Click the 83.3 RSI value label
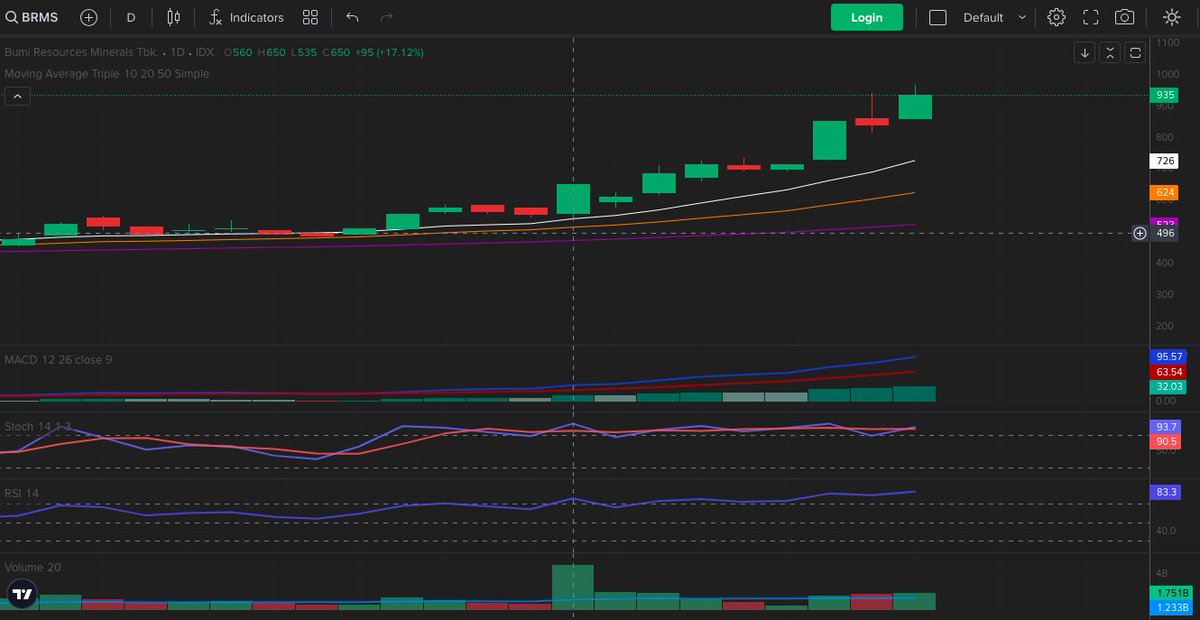The width and height of the screenshot is (1200, 620). pyautogui.click(x=1166, y=492)
